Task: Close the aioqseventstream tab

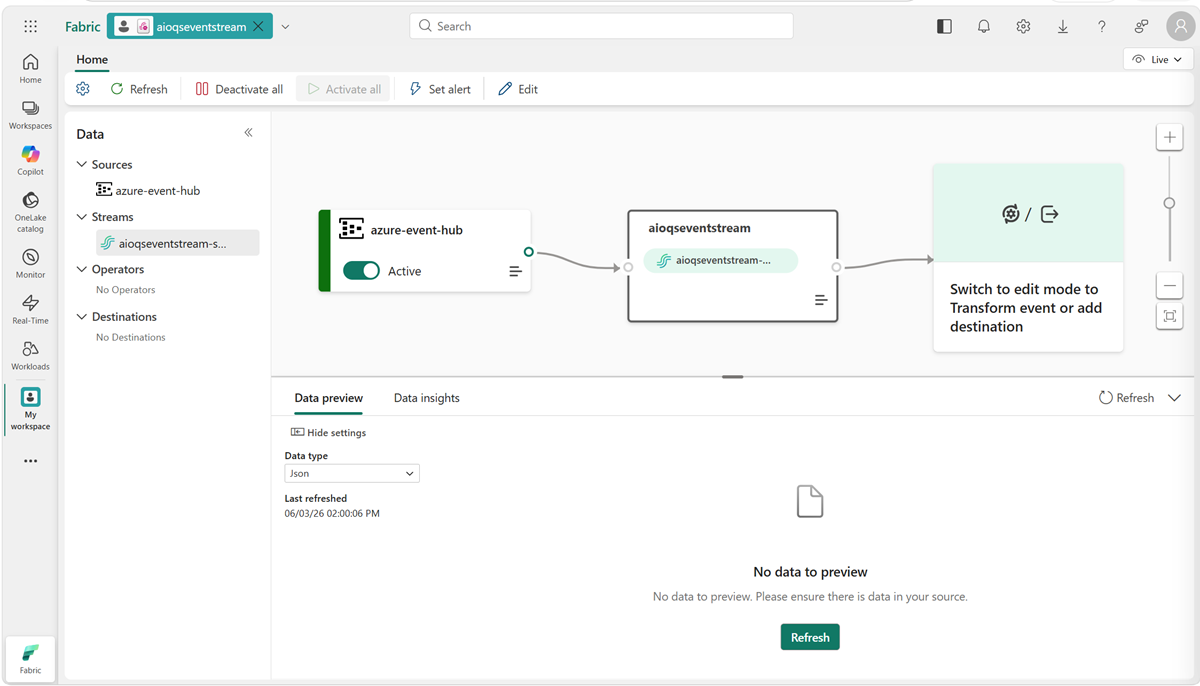Action: pos(258,27)
